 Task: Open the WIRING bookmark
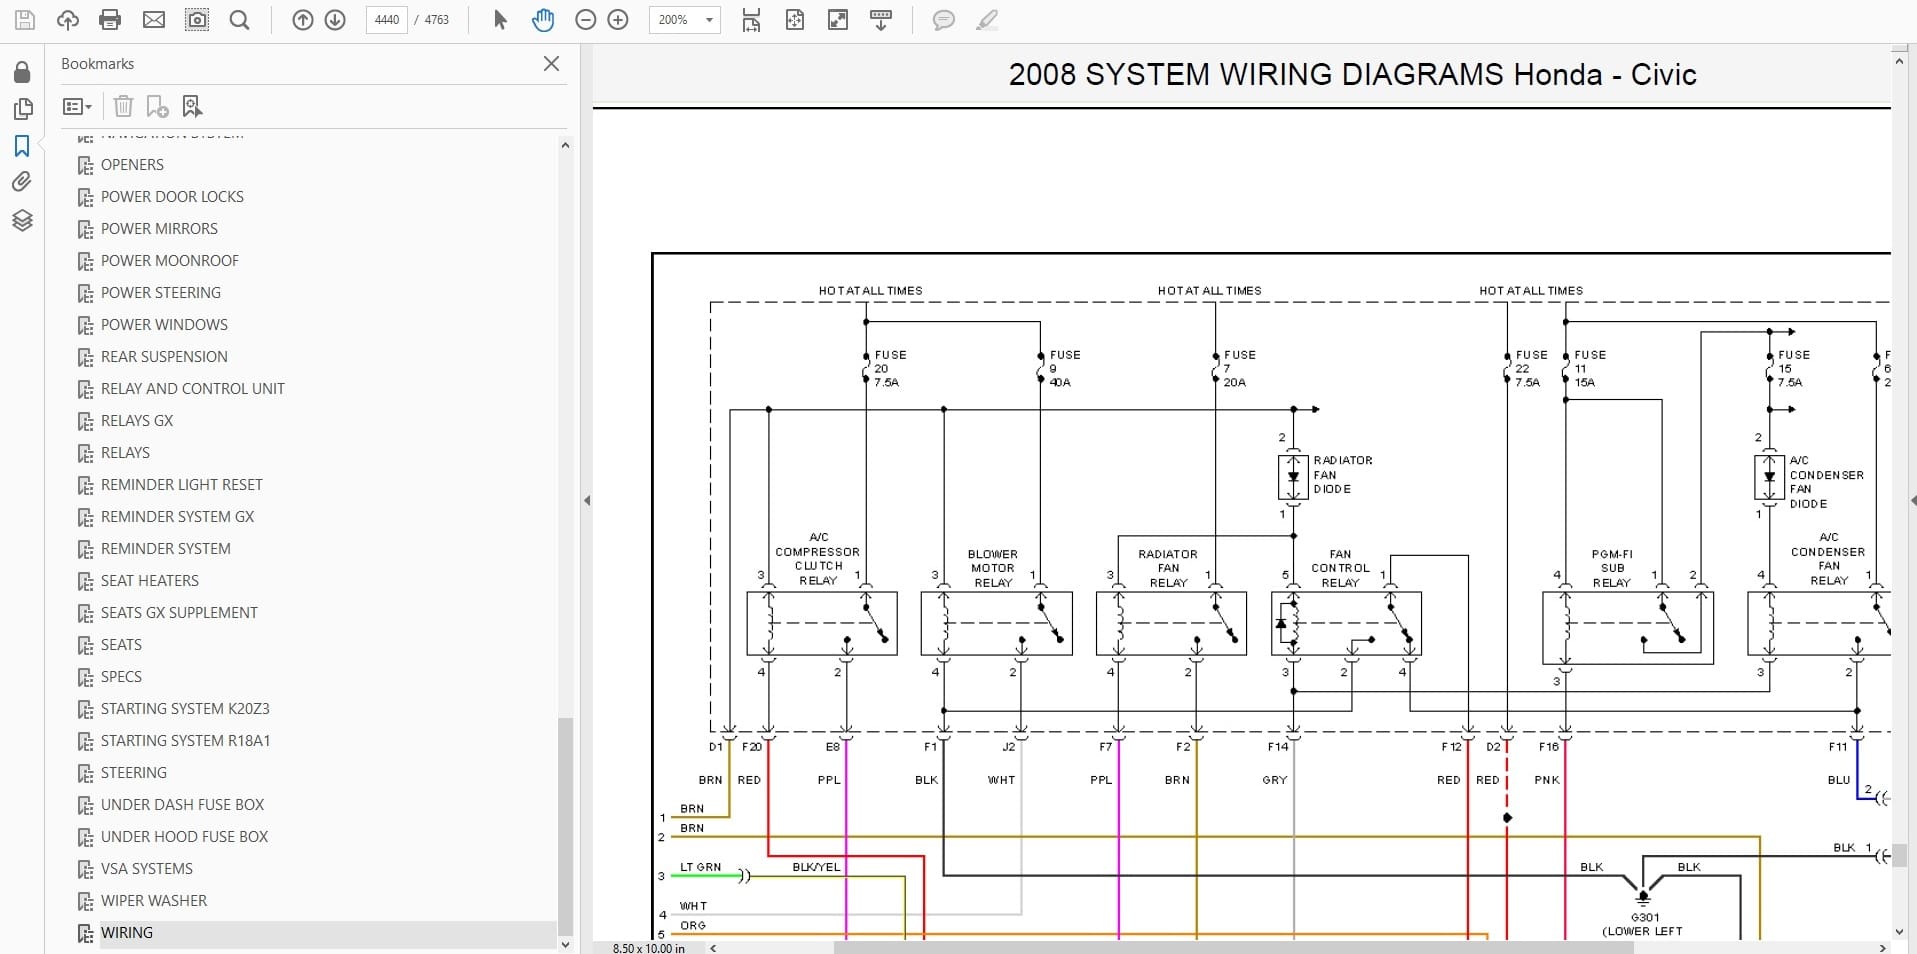click(127, 932)
